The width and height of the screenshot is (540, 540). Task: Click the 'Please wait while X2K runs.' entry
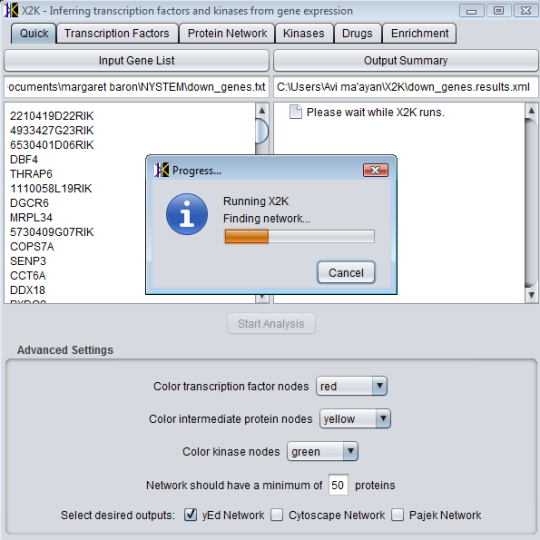pyautogui.click(x=375, y=112)
